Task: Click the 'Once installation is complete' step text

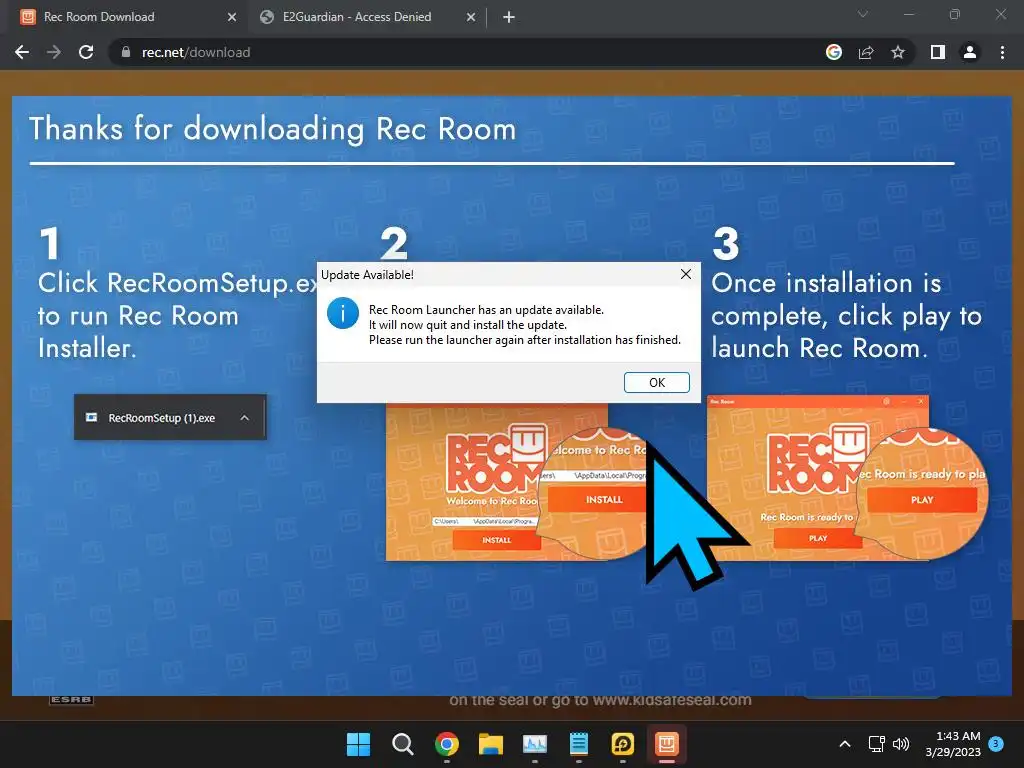Action: [846, 315]
